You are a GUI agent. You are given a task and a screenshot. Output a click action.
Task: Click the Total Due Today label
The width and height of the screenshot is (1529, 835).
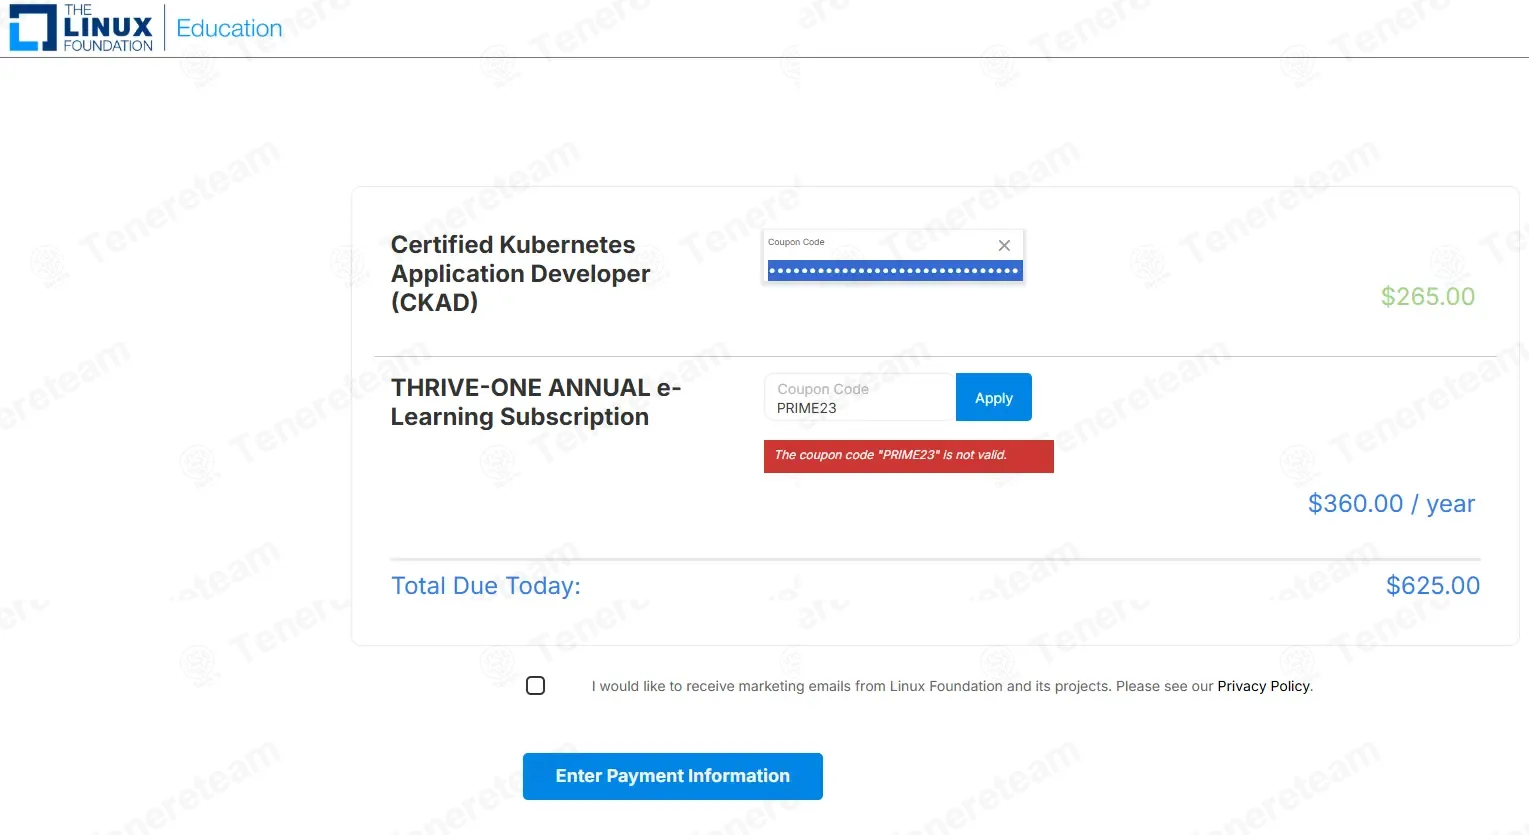click(x=486, y=585)
